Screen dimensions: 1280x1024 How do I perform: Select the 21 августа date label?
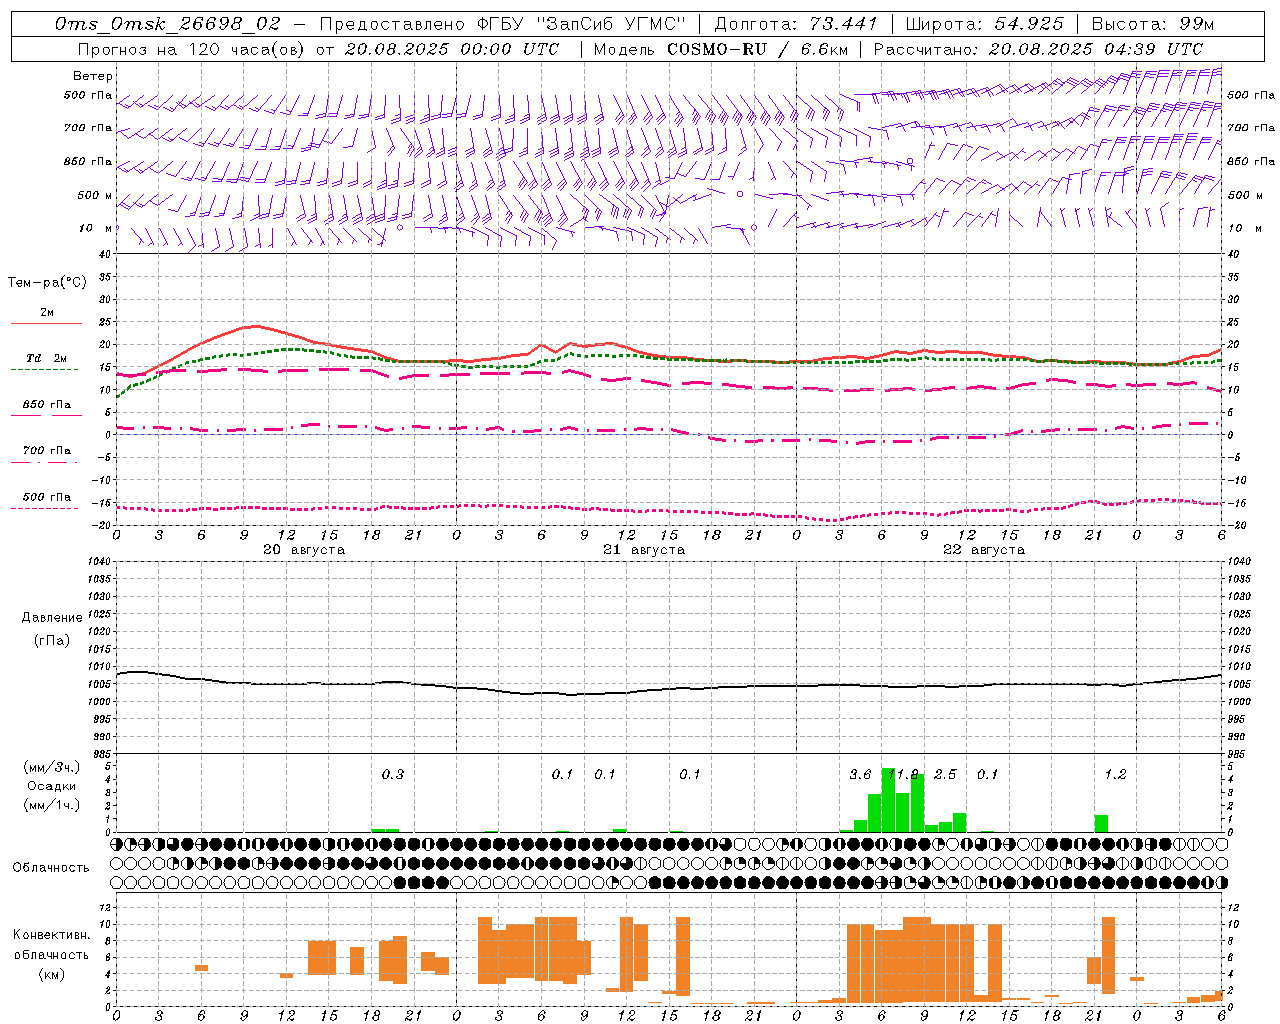click(644, 550)
